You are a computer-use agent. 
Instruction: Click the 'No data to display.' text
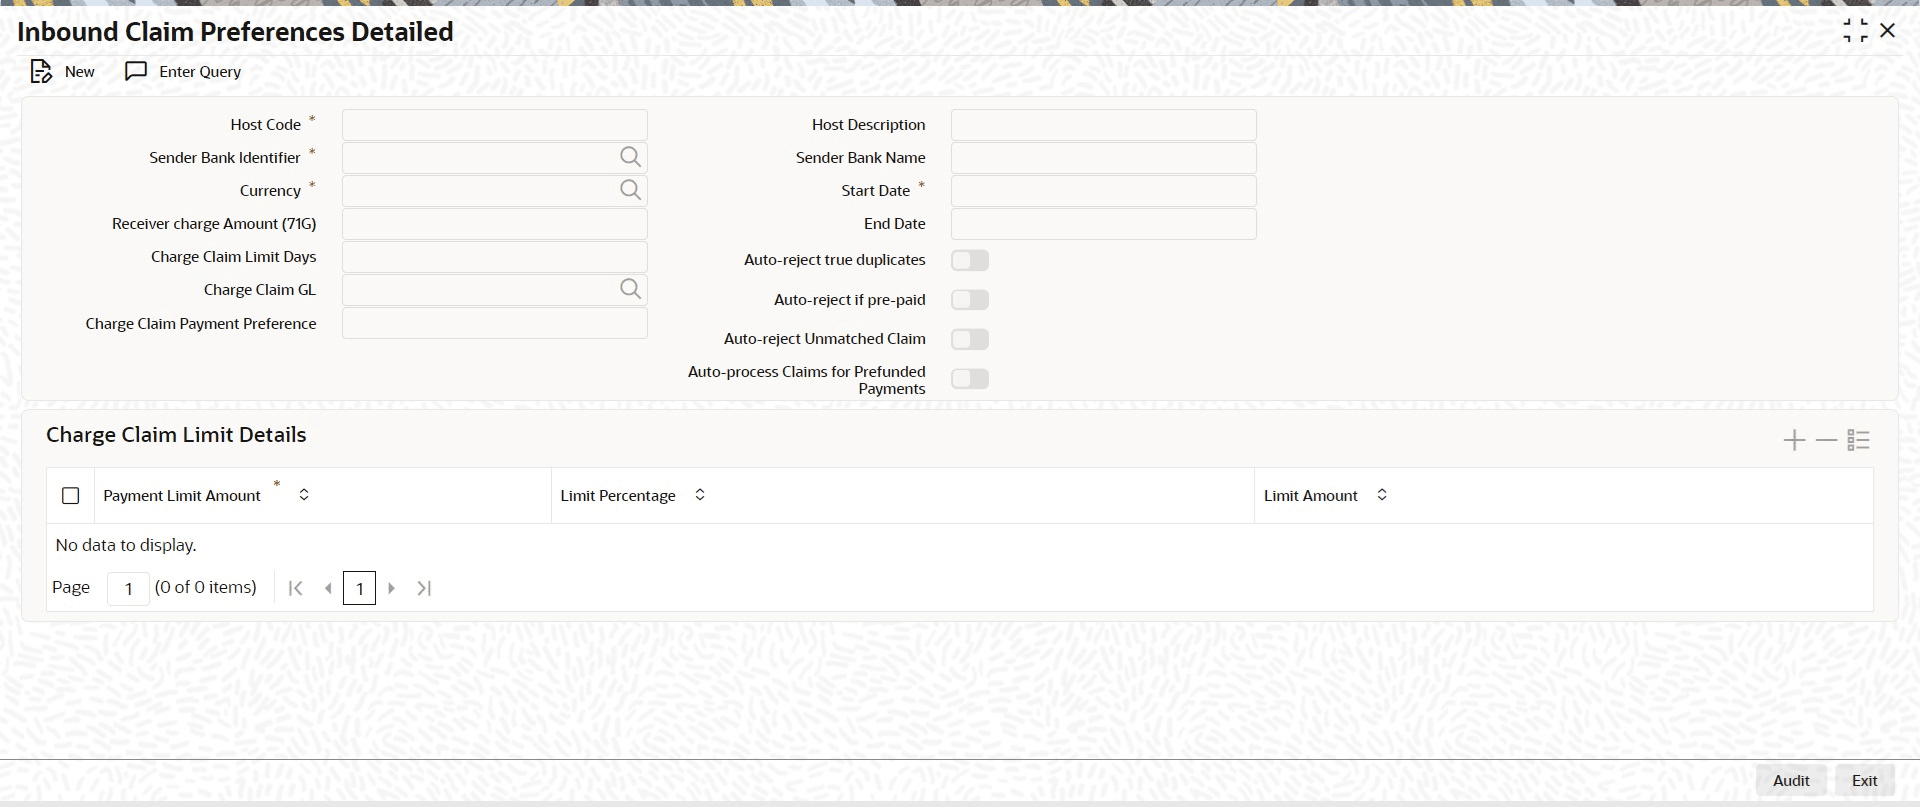126,545
